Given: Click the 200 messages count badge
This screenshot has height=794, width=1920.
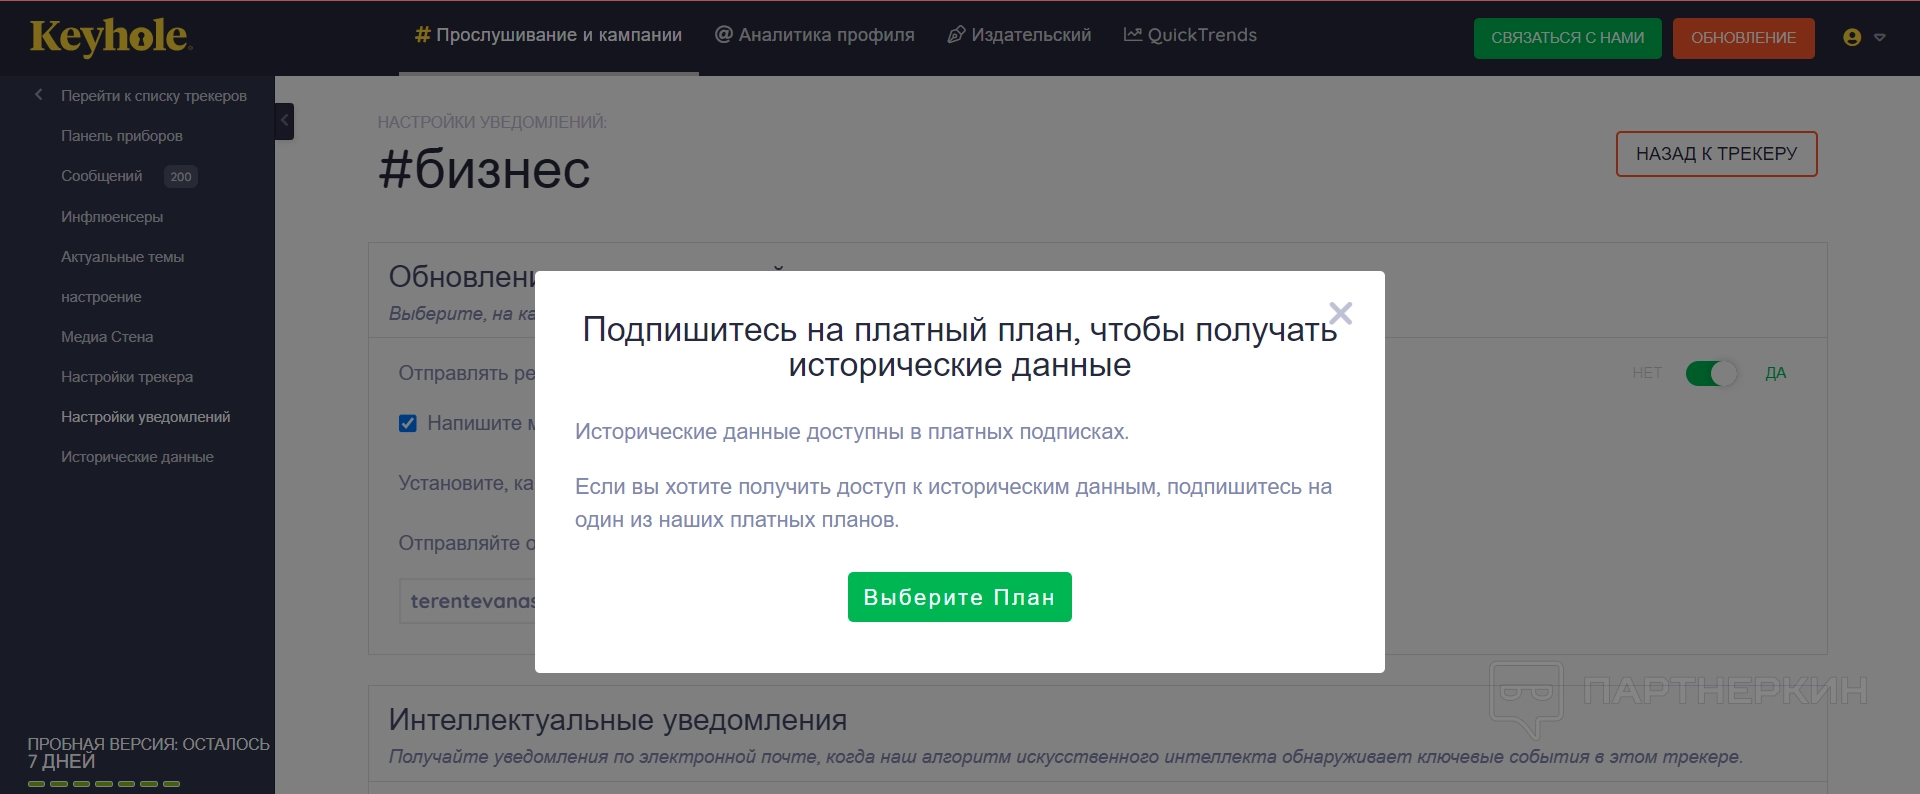Looking at the screenshot, I should click(181, 177).
